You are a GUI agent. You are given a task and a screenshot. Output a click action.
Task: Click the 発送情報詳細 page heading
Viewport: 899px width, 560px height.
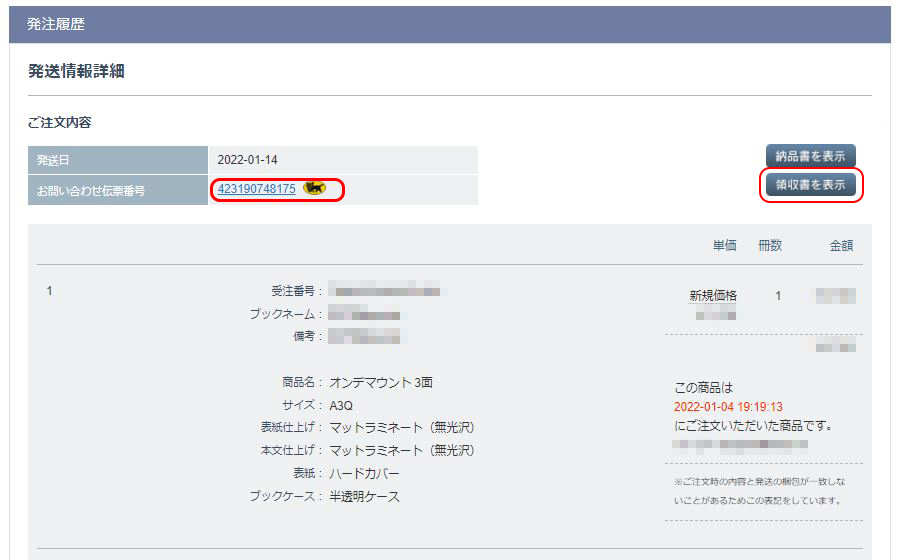coord(76,71)
